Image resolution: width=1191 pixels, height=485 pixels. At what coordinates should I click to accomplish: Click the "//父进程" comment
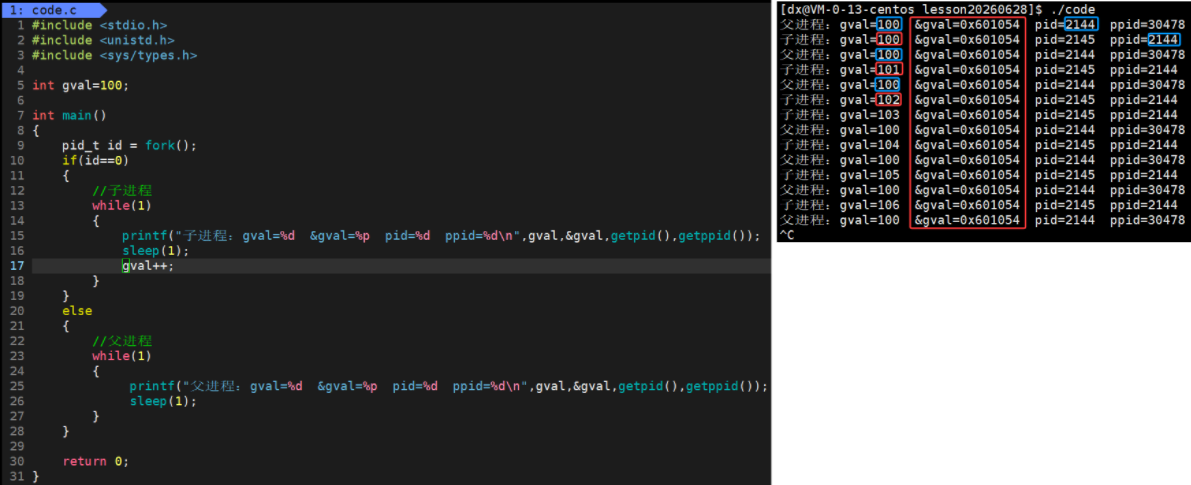(x=122, y=341)
